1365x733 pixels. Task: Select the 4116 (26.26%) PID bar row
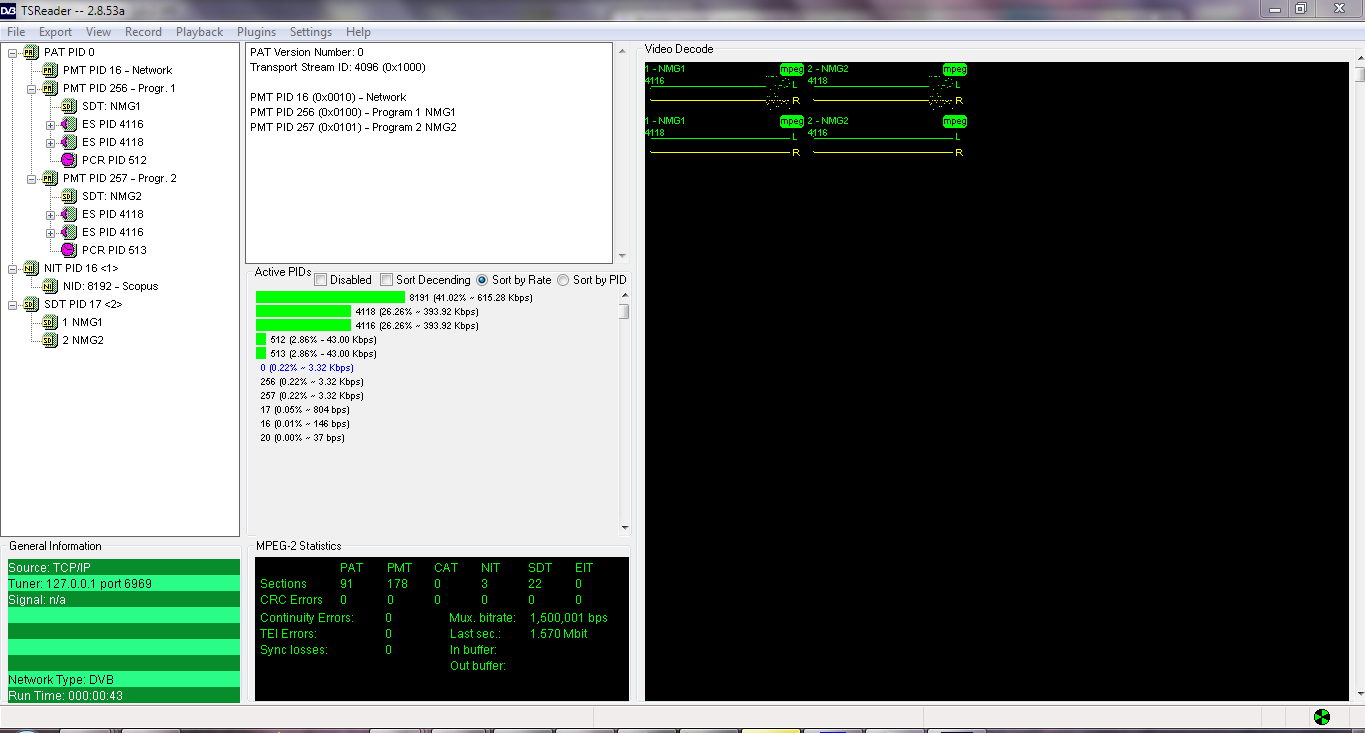coord(367,325)
